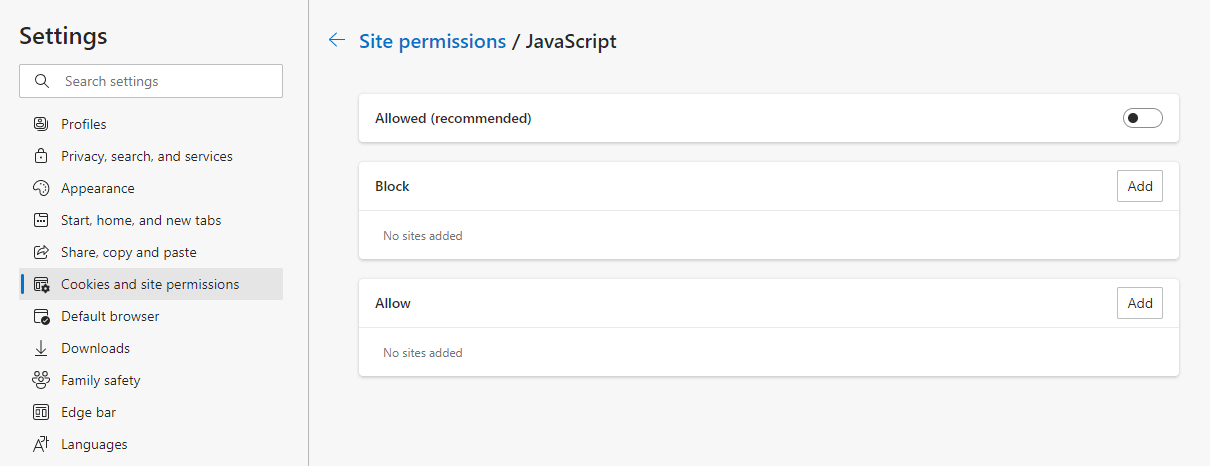Add a site to the Block list
The image size is (1210, 466).
click(1140, 186)
